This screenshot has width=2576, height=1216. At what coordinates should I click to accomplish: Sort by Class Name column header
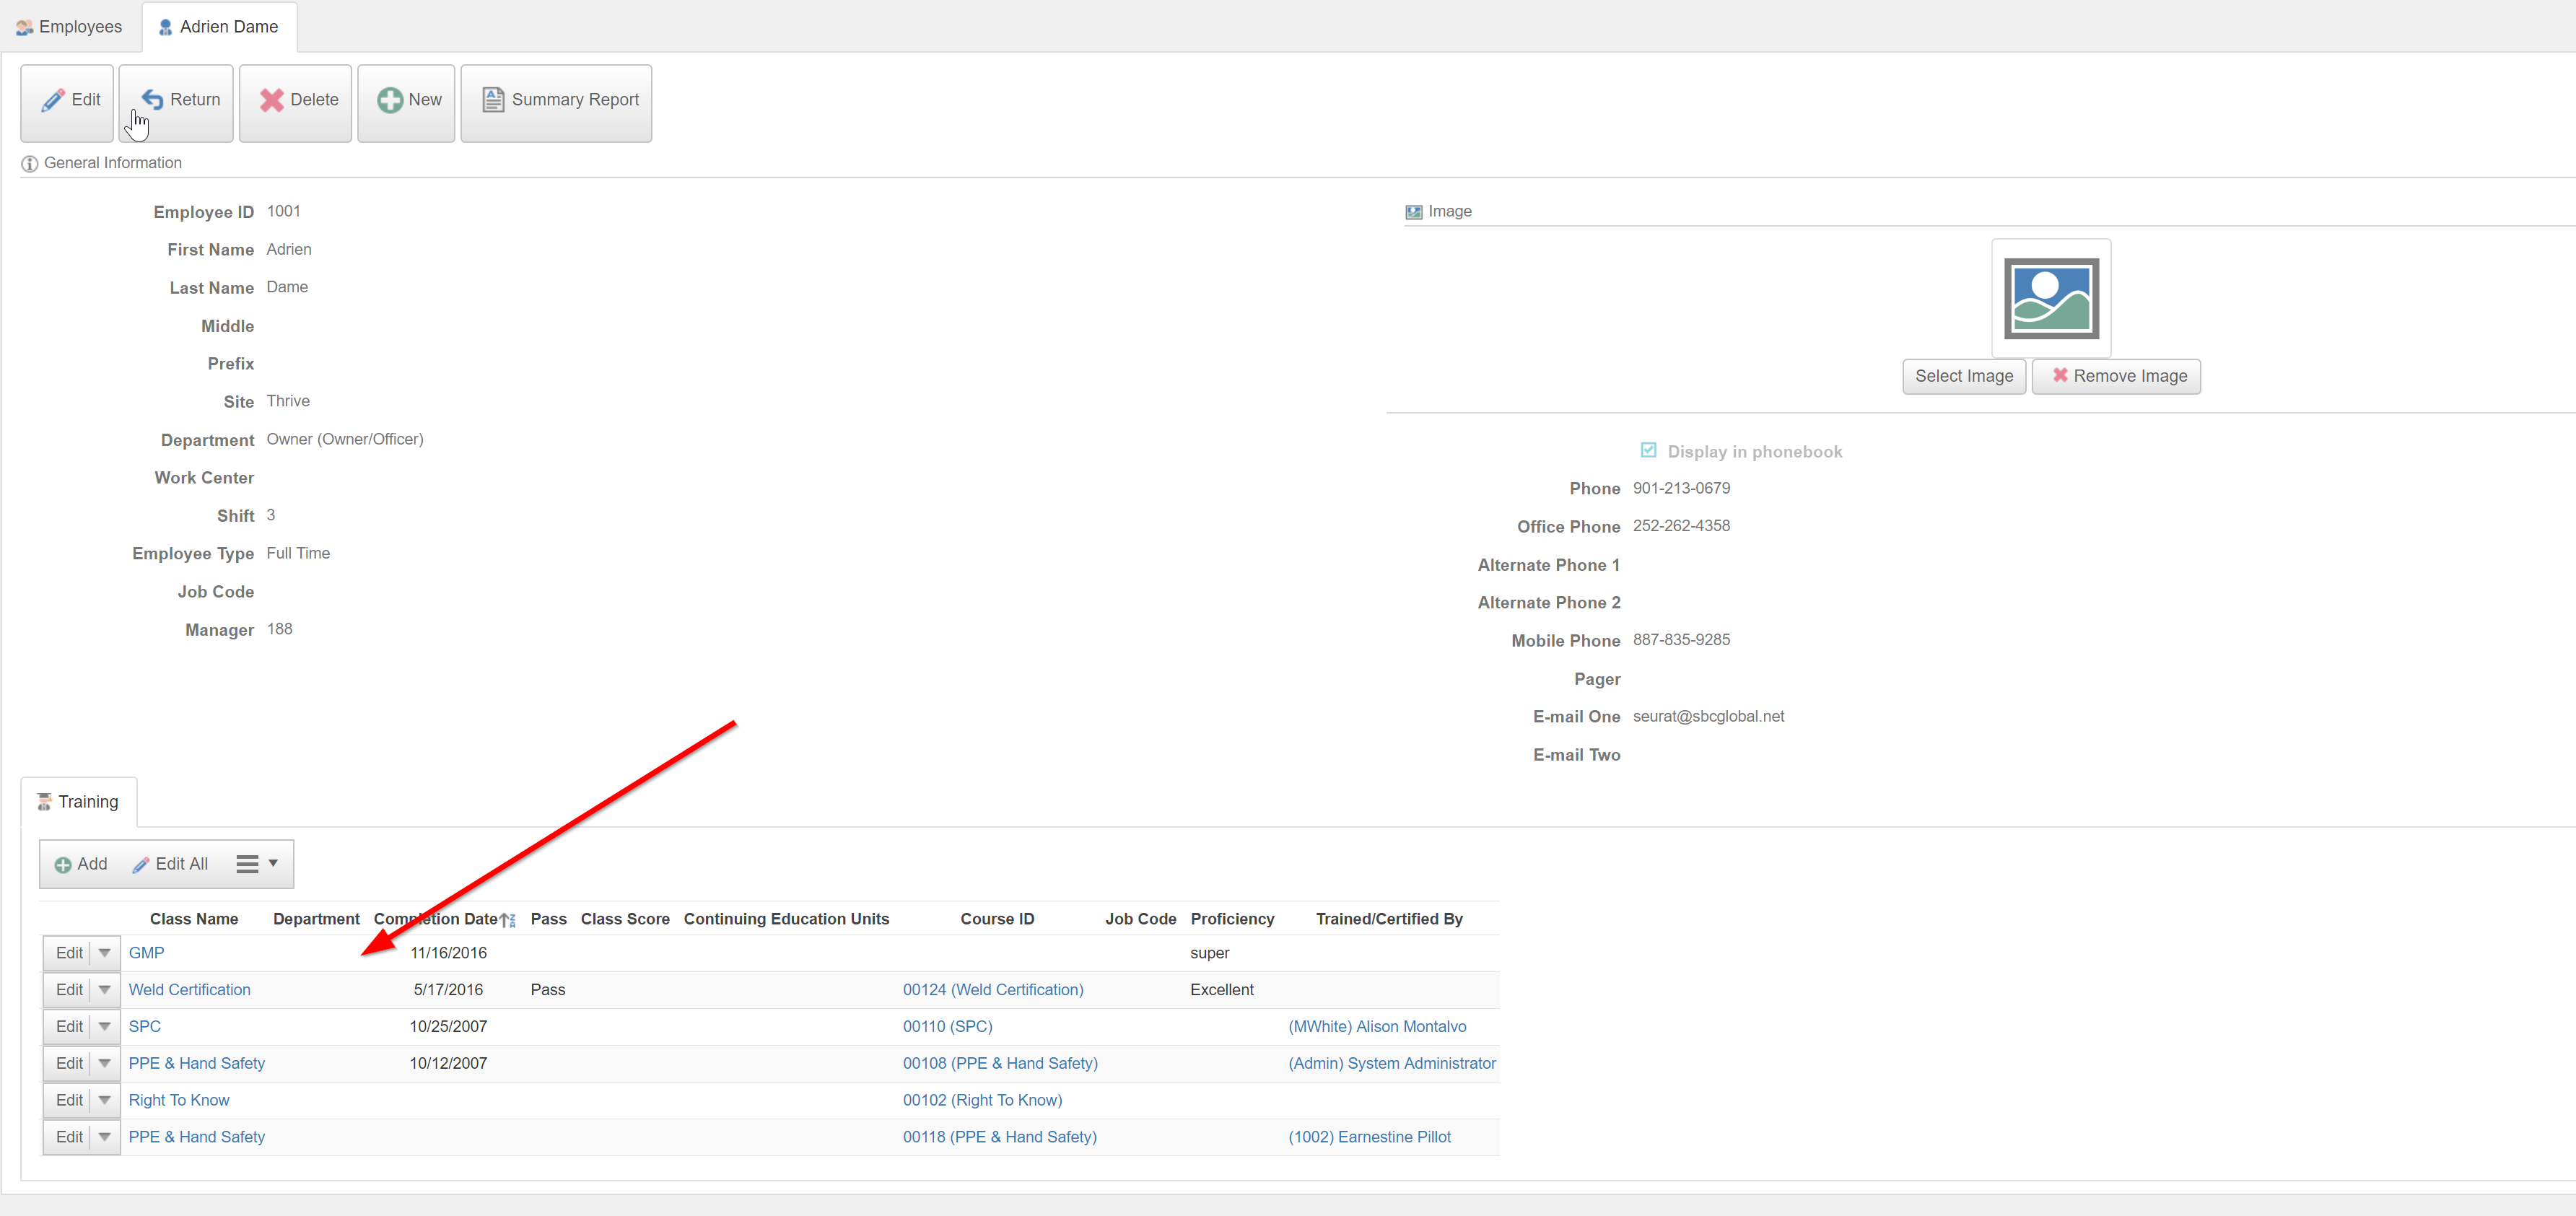pyautogui.click(x=194, y=920)
